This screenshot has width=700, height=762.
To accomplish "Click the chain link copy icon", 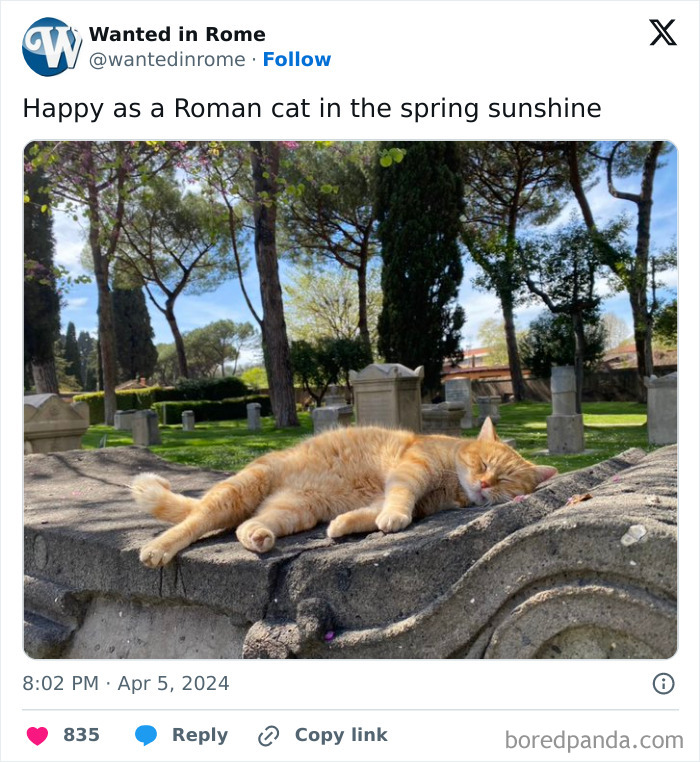I will (268, 736).
